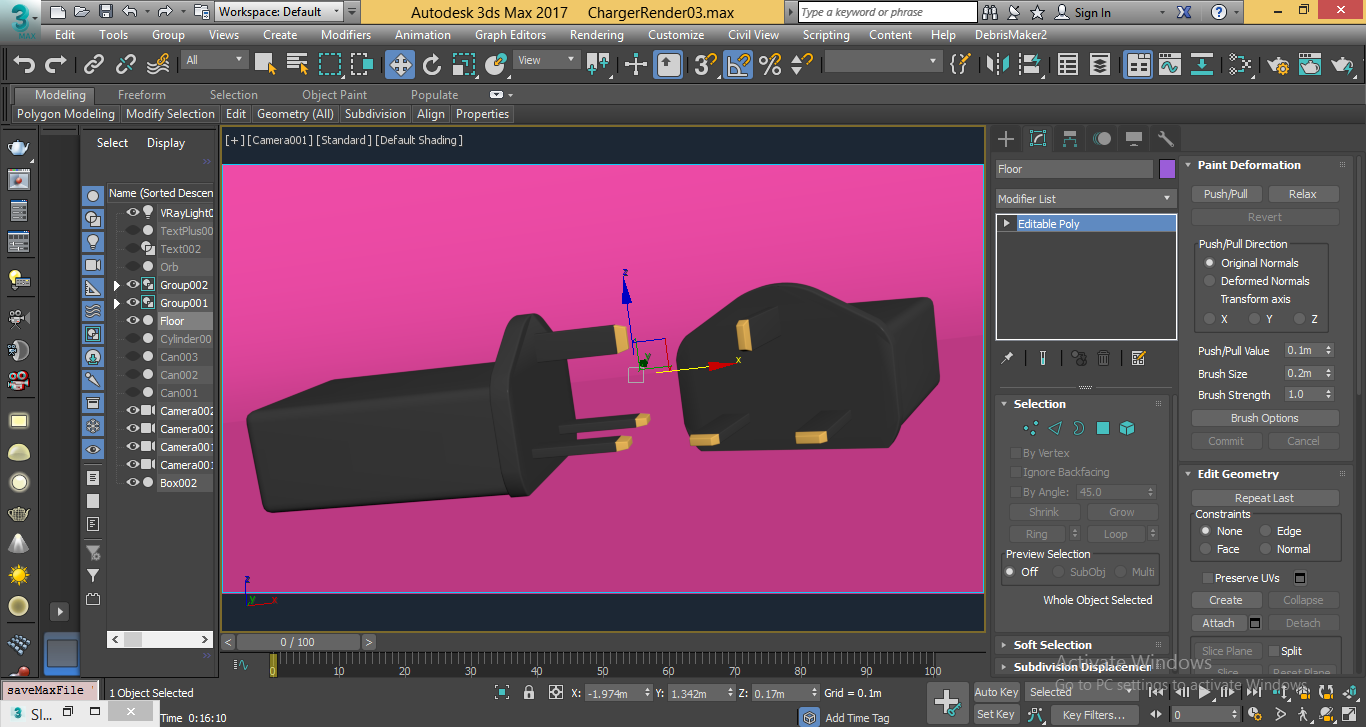Toggle visibility eye for Floor
Screen dimensions: 1366x727
tap(132, 321)
